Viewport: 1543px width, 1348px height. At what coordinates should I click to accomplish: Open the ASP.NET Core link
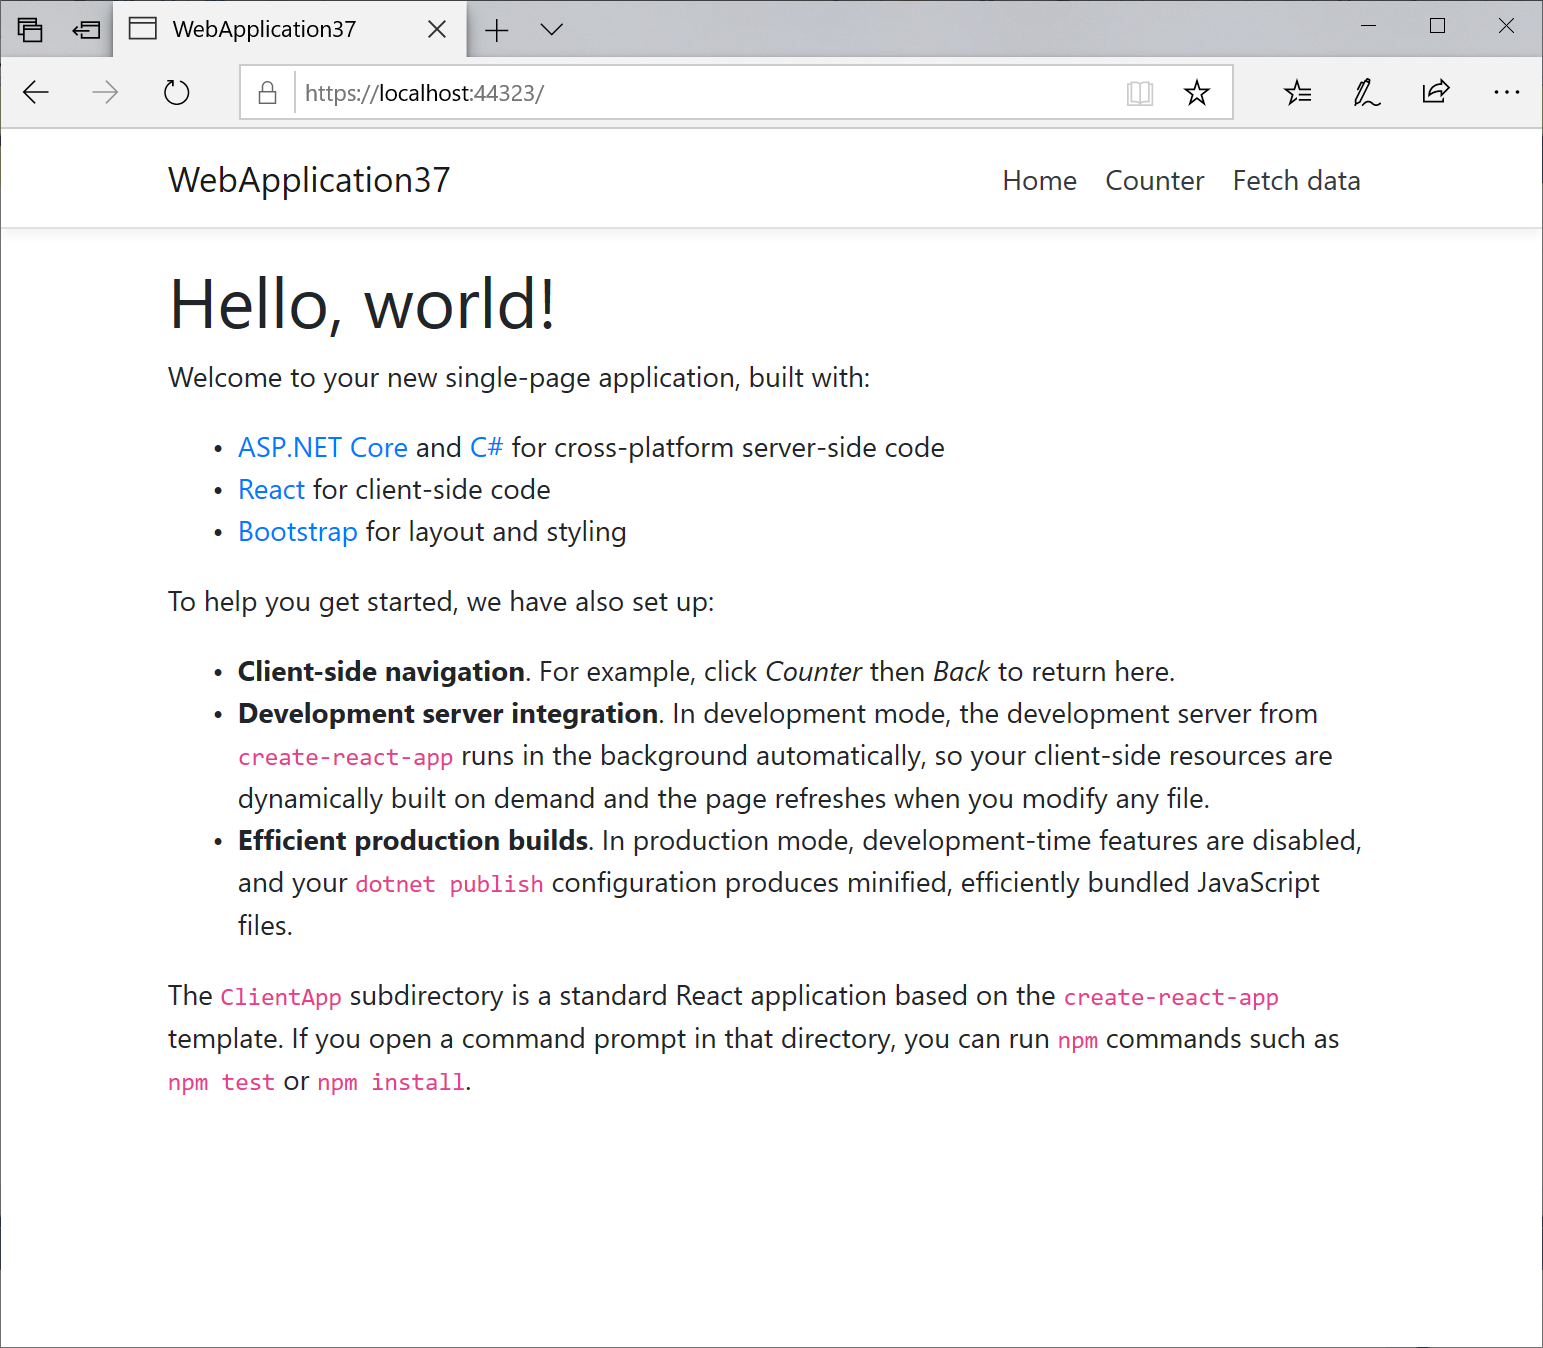tap(322, 447)
